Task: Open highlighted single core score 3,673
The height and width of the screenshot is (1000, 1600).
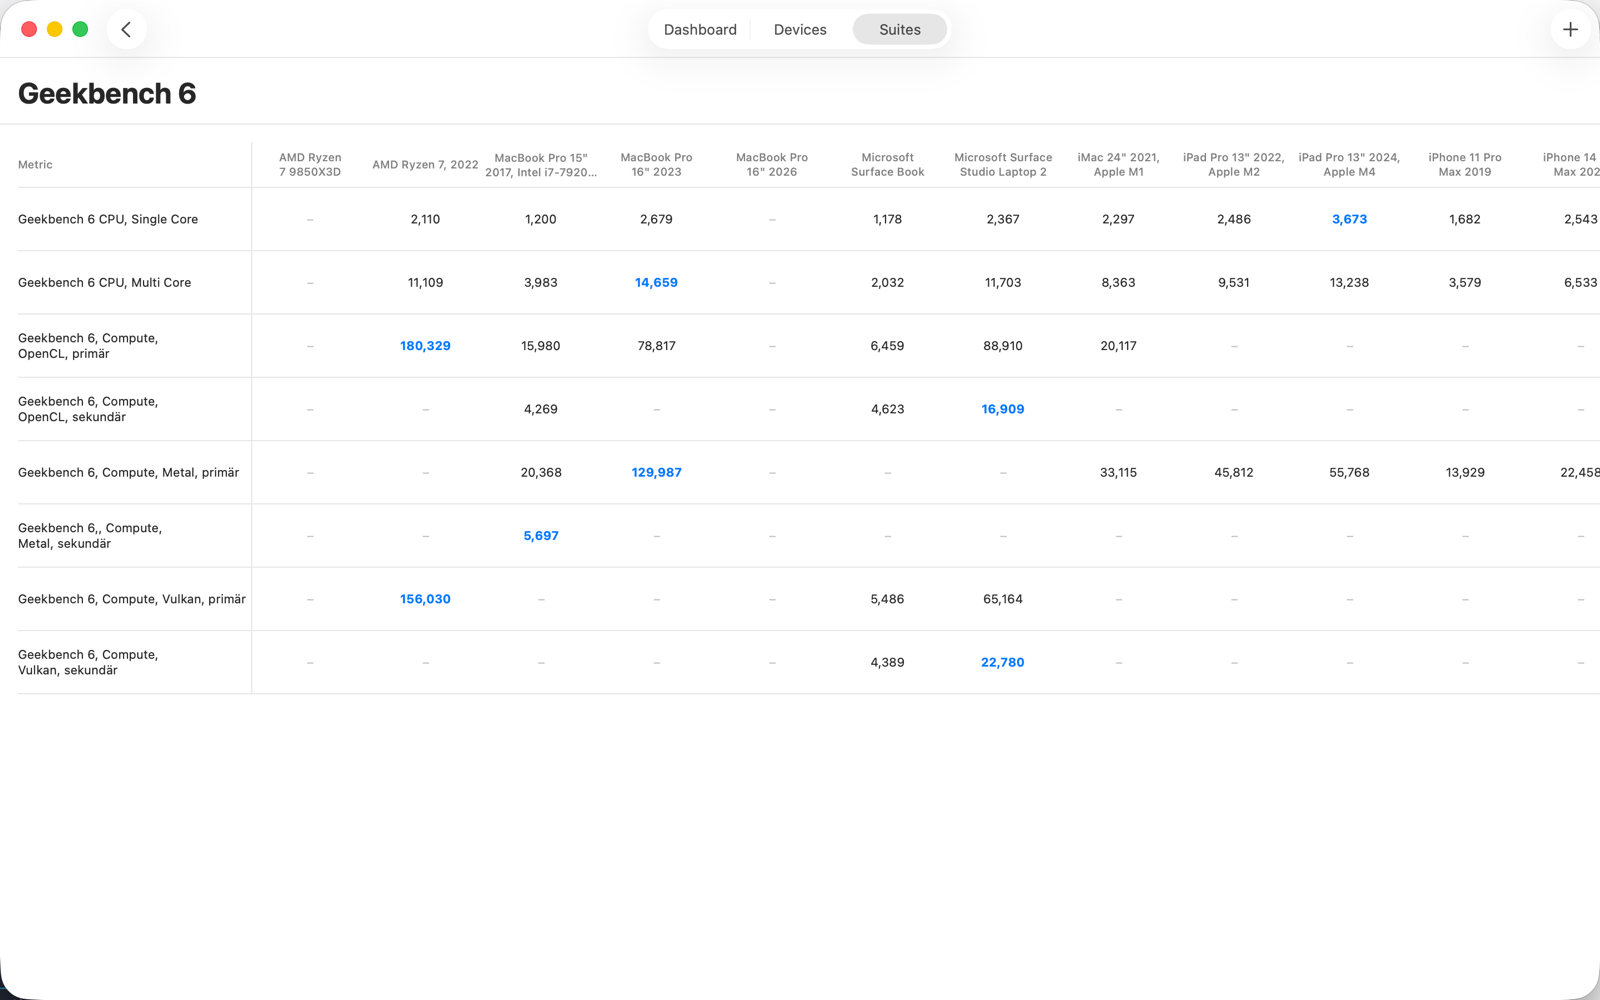Action: [1349, 219]
